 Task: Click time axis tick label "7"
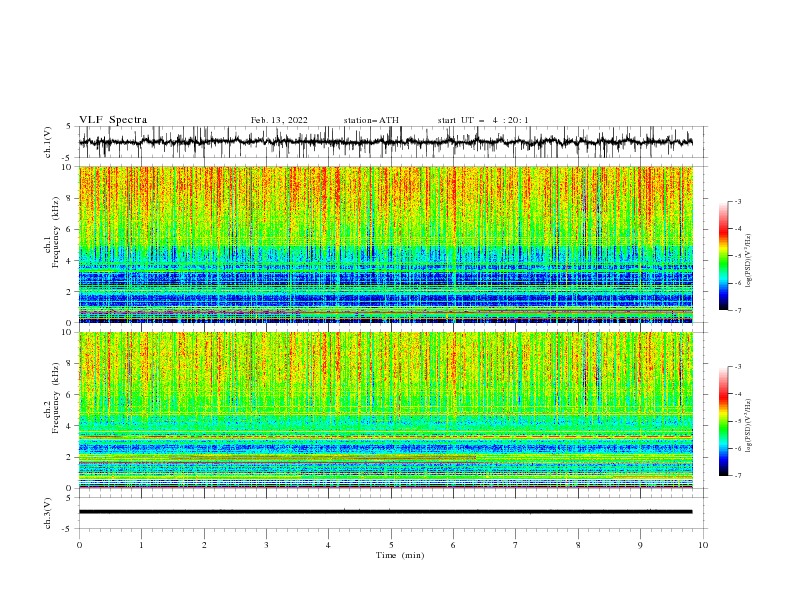coord(516,545)
